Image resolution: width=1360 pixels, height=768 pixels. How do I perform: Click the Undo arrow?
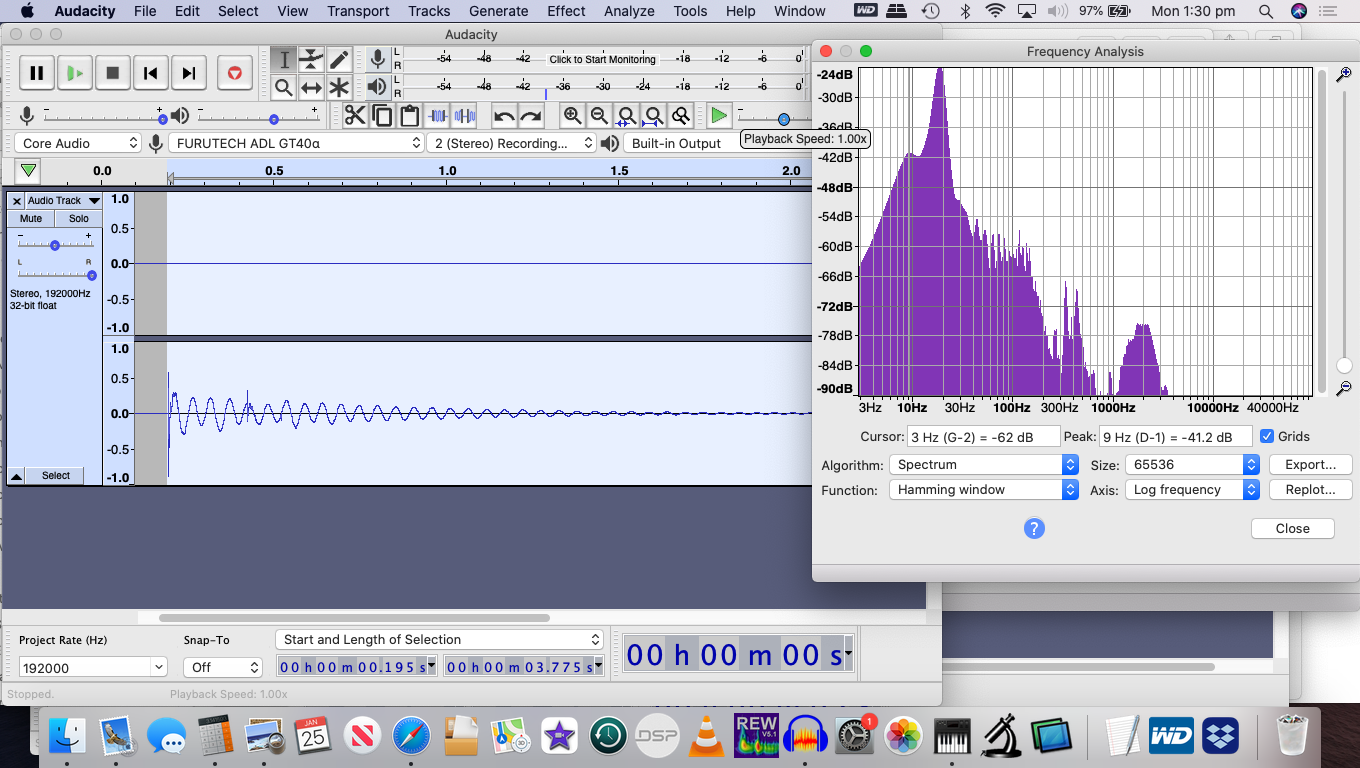(x=504, y=116)
